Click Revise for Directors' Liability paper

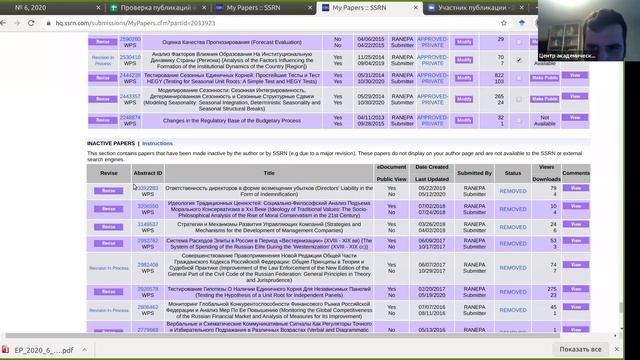click(x=109, y=191)
